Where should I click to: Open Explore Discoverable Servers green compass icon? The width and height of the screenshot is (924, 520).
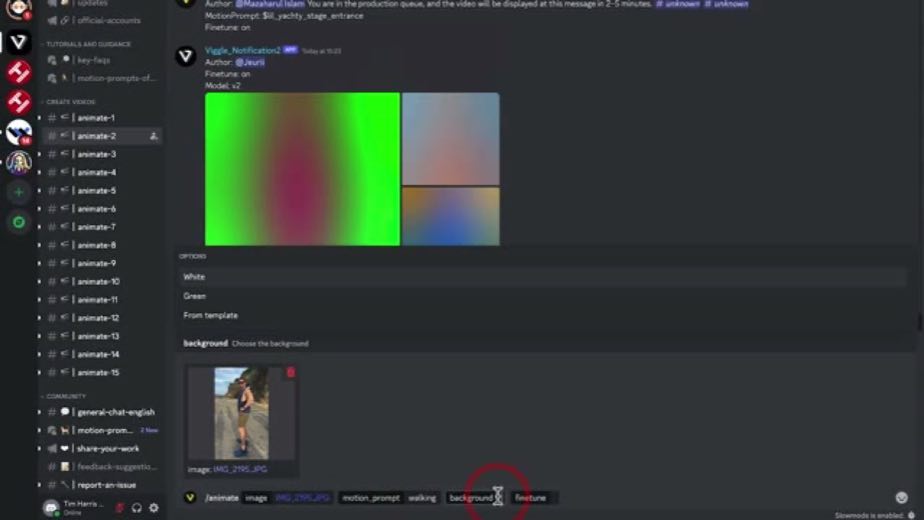click(x=18, y=222)
